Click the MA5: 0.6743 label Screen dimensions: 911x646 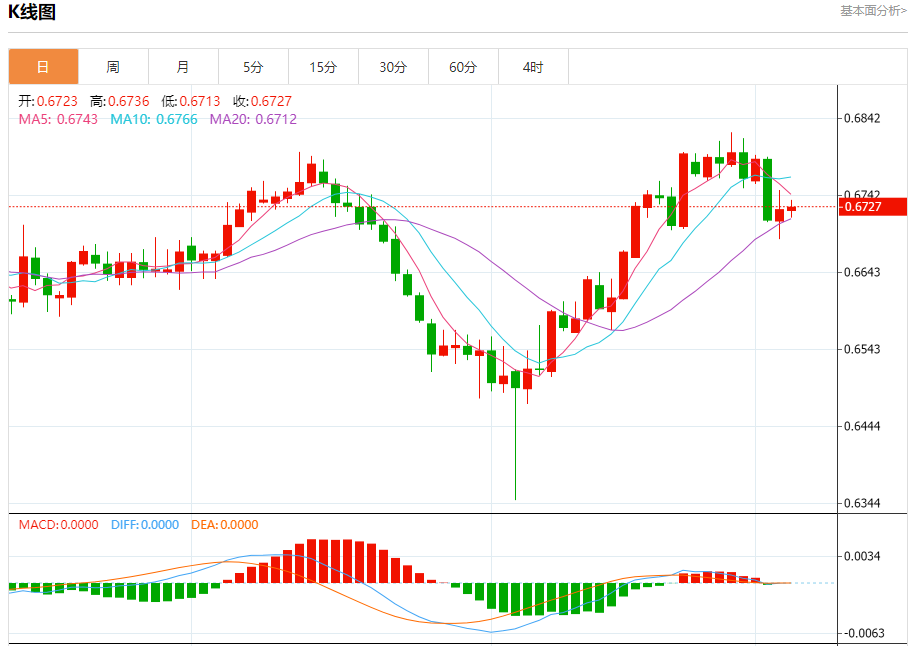58,119
